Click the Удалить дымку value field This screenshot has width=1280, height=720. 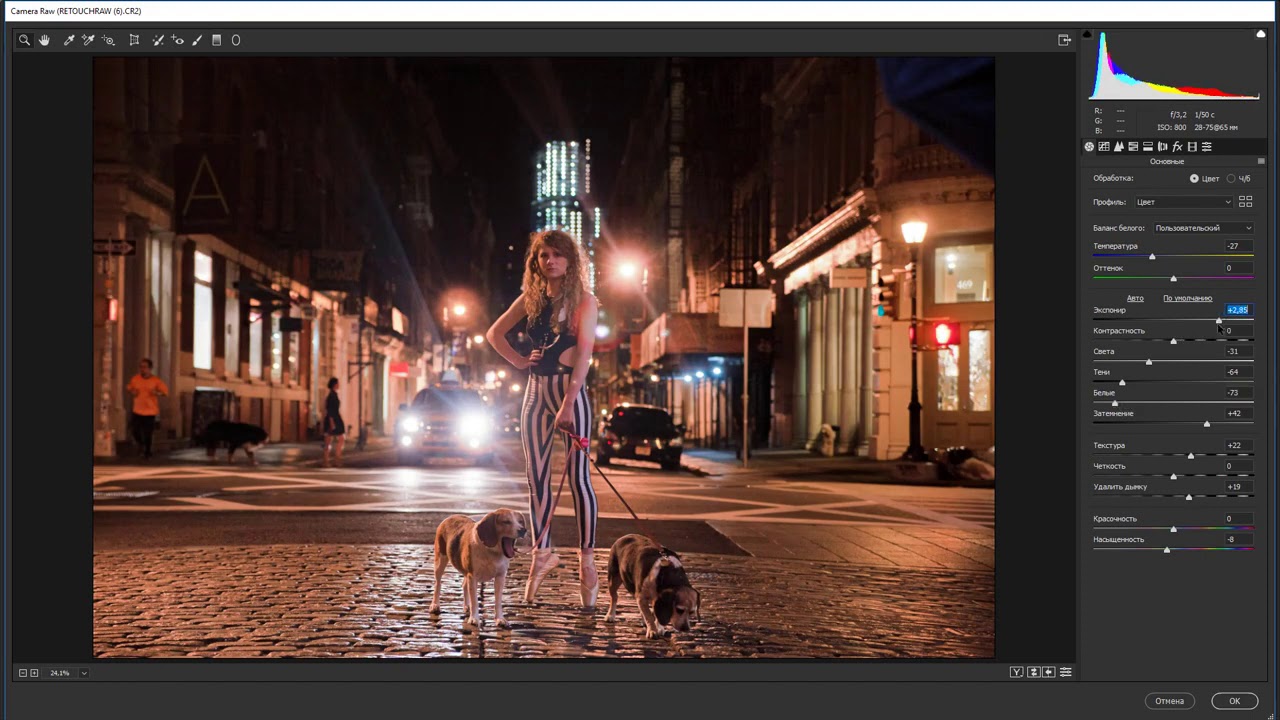[1238, 487]
